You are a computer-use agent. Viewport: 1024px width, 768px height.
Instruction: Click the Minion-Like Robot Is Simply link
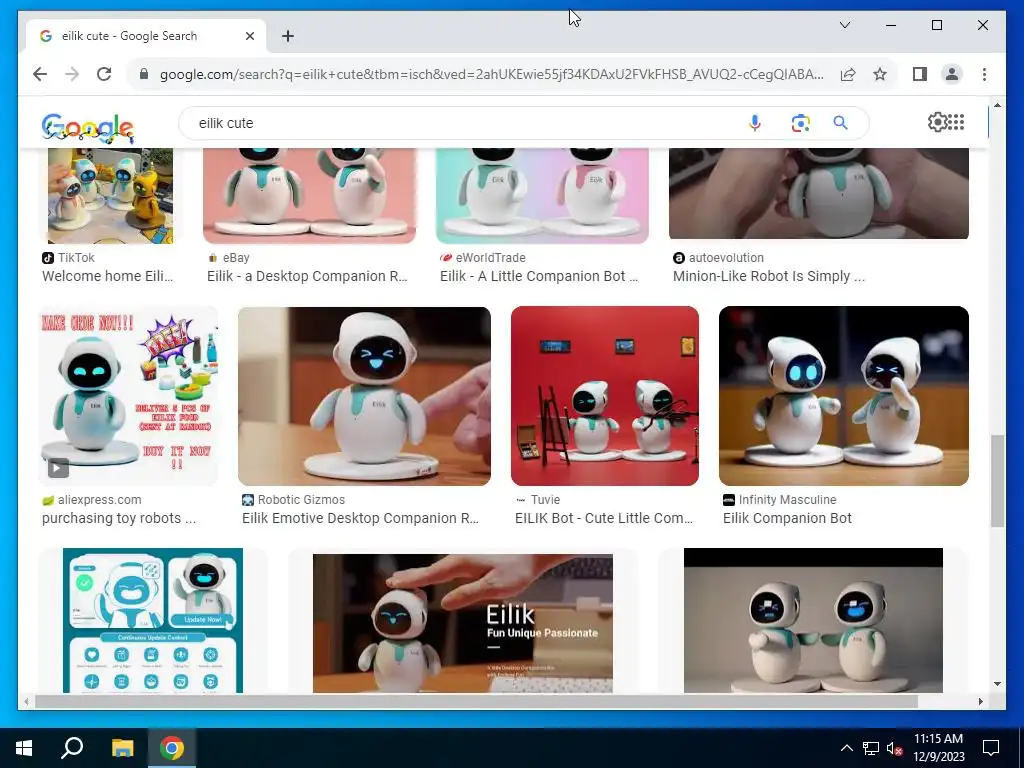point(769,276)
